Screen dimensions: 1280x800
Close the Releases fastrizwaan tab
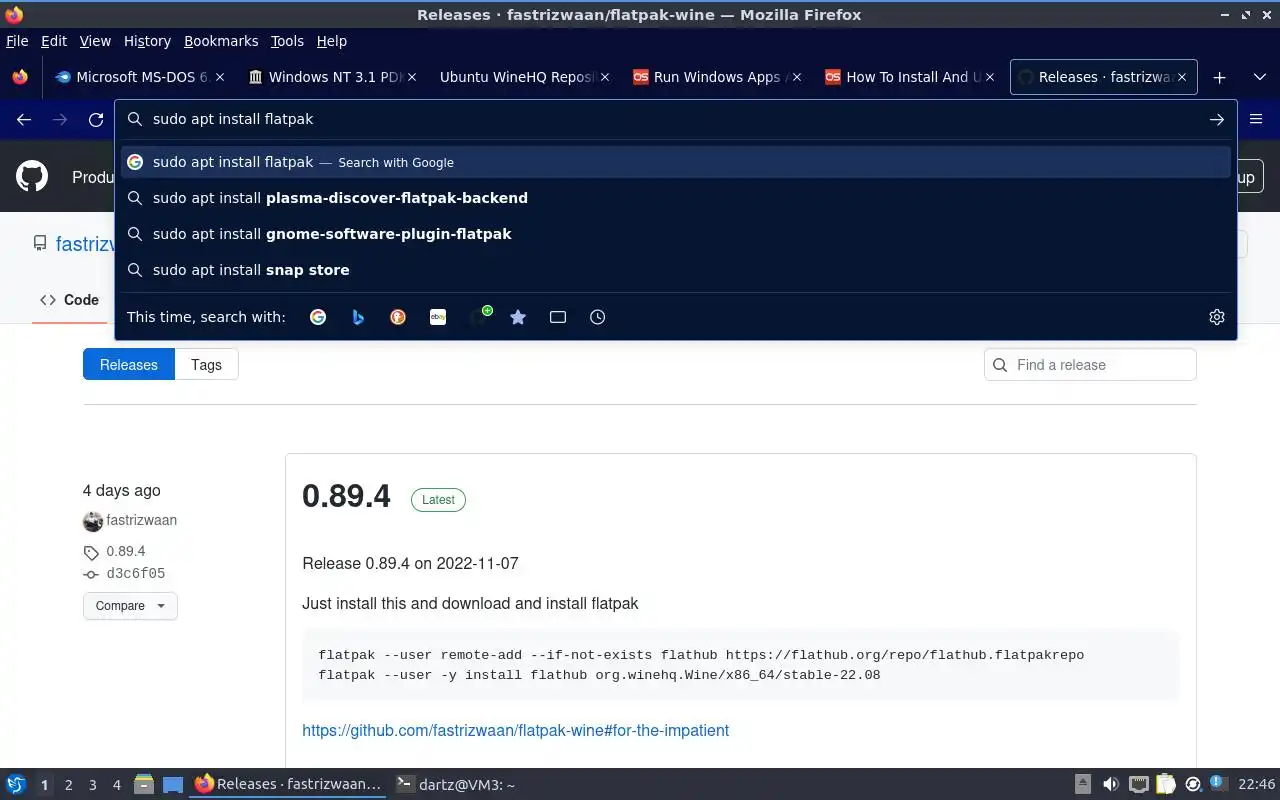(1181, 77)
